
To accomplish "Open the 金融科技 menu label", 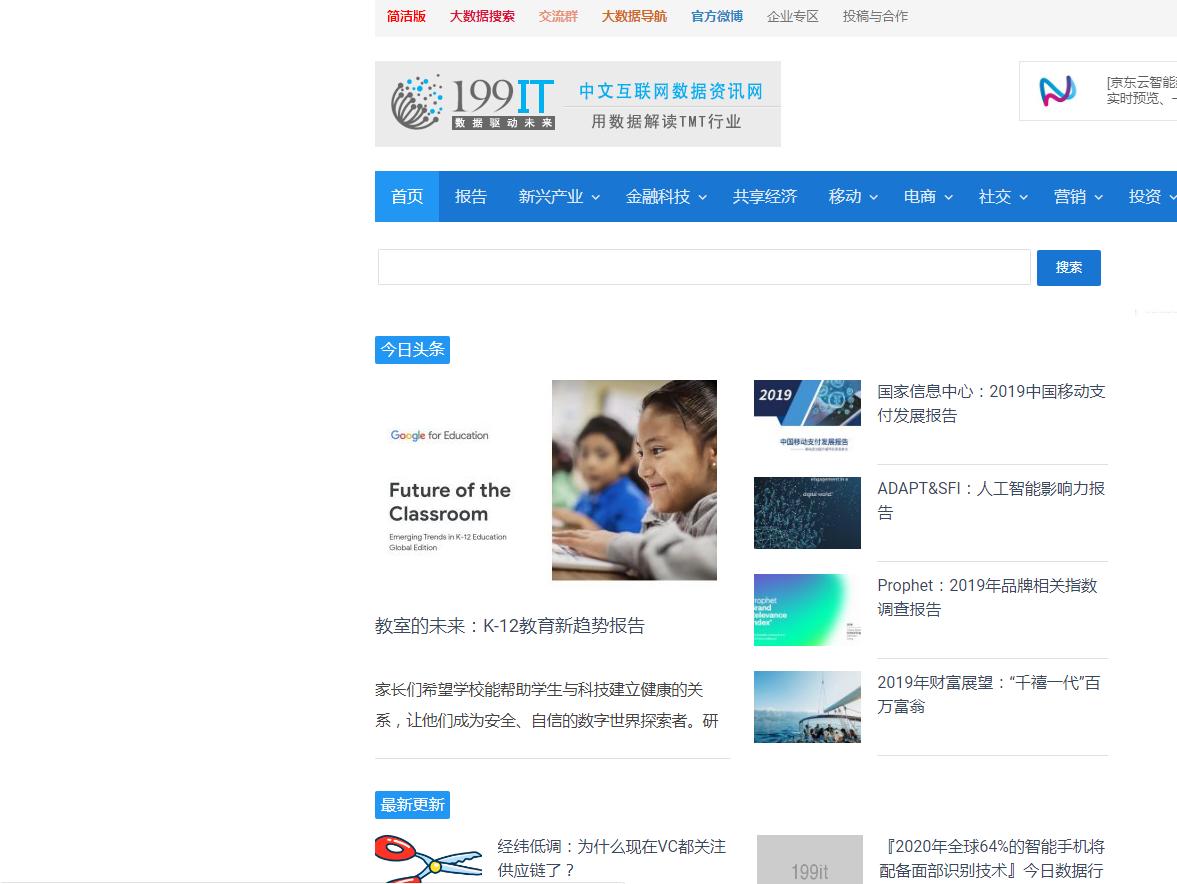I will tap(658, 197).
